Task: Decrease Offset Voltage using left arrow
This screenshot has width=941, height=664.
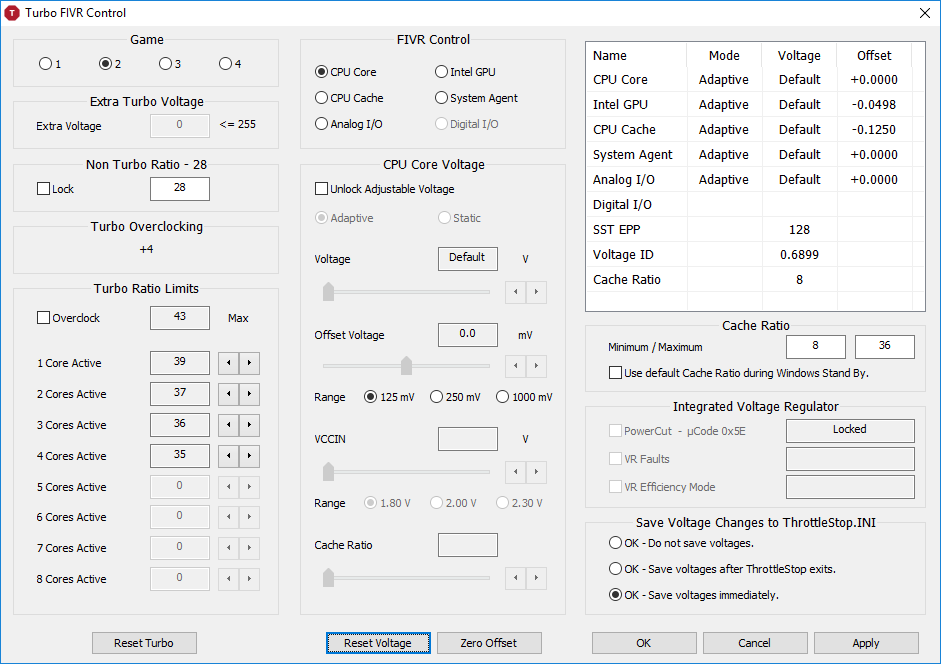Action: (x=516, y=366)
